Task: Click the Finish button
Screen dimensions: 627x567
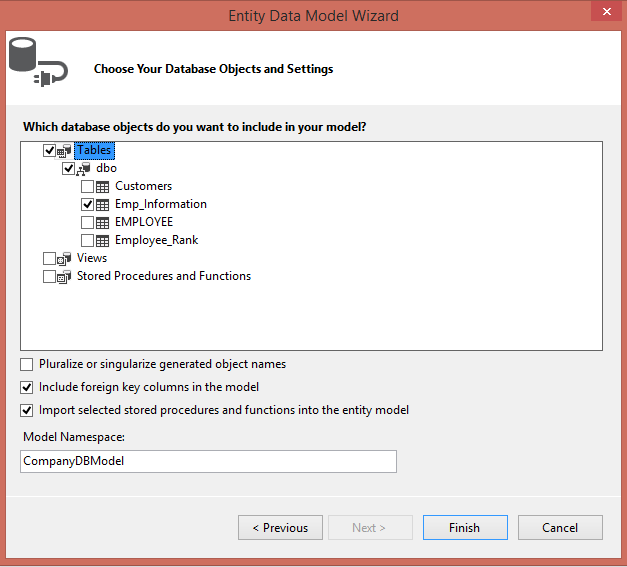Action: (x=464, y=527)
